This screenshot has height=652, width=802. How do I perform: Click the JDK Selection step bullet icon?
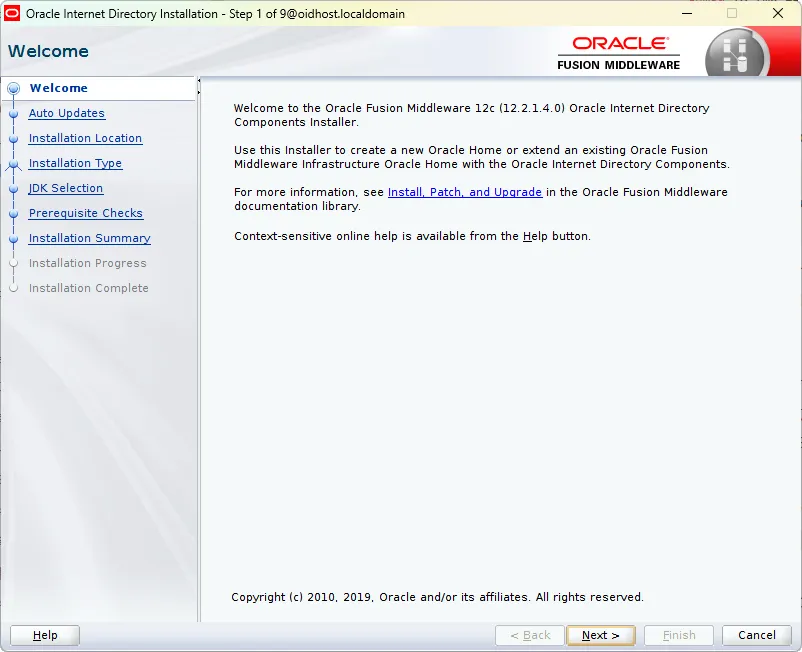pyautogui.click(x=14, y=189)
